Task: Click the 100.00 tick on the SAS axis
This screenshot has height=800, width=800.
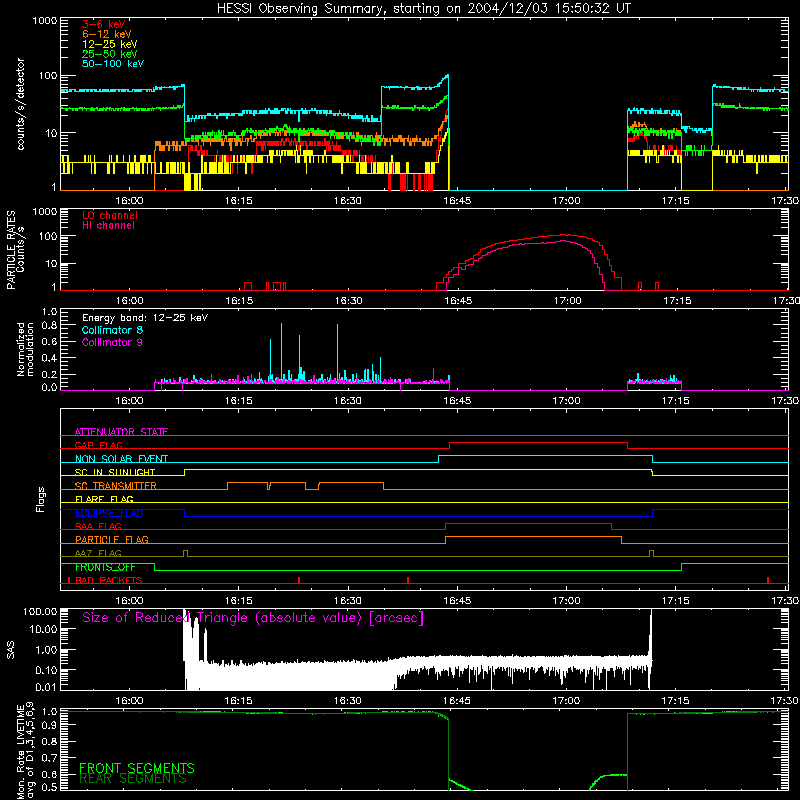Action: (40, 611)
